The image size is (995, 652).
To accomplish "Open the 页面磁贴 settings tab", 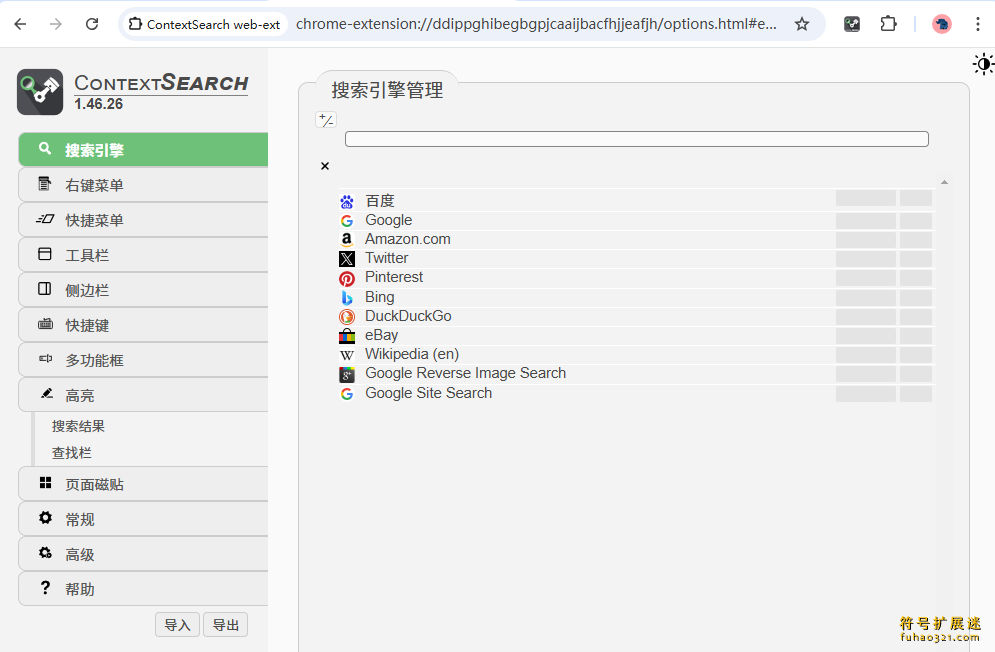I will [143, 484].
